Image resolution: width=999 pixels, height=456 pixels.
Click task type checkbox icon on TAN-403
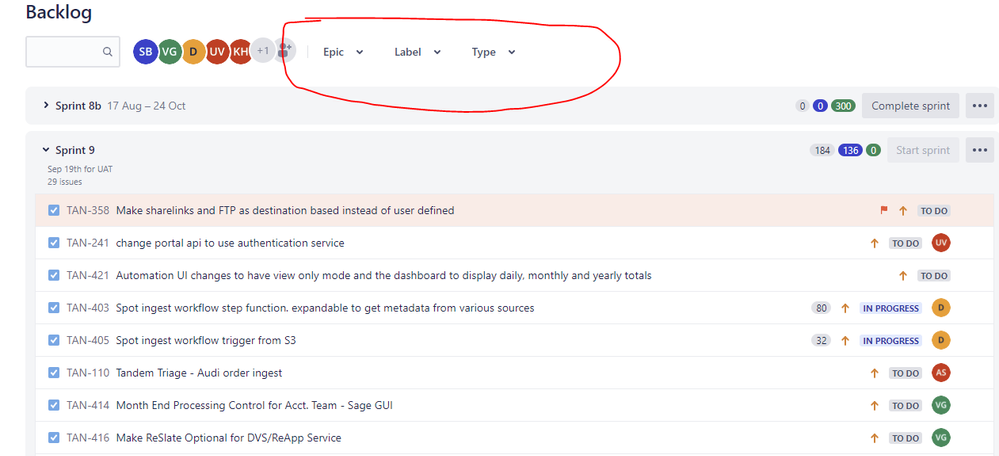tap(54, 308)
